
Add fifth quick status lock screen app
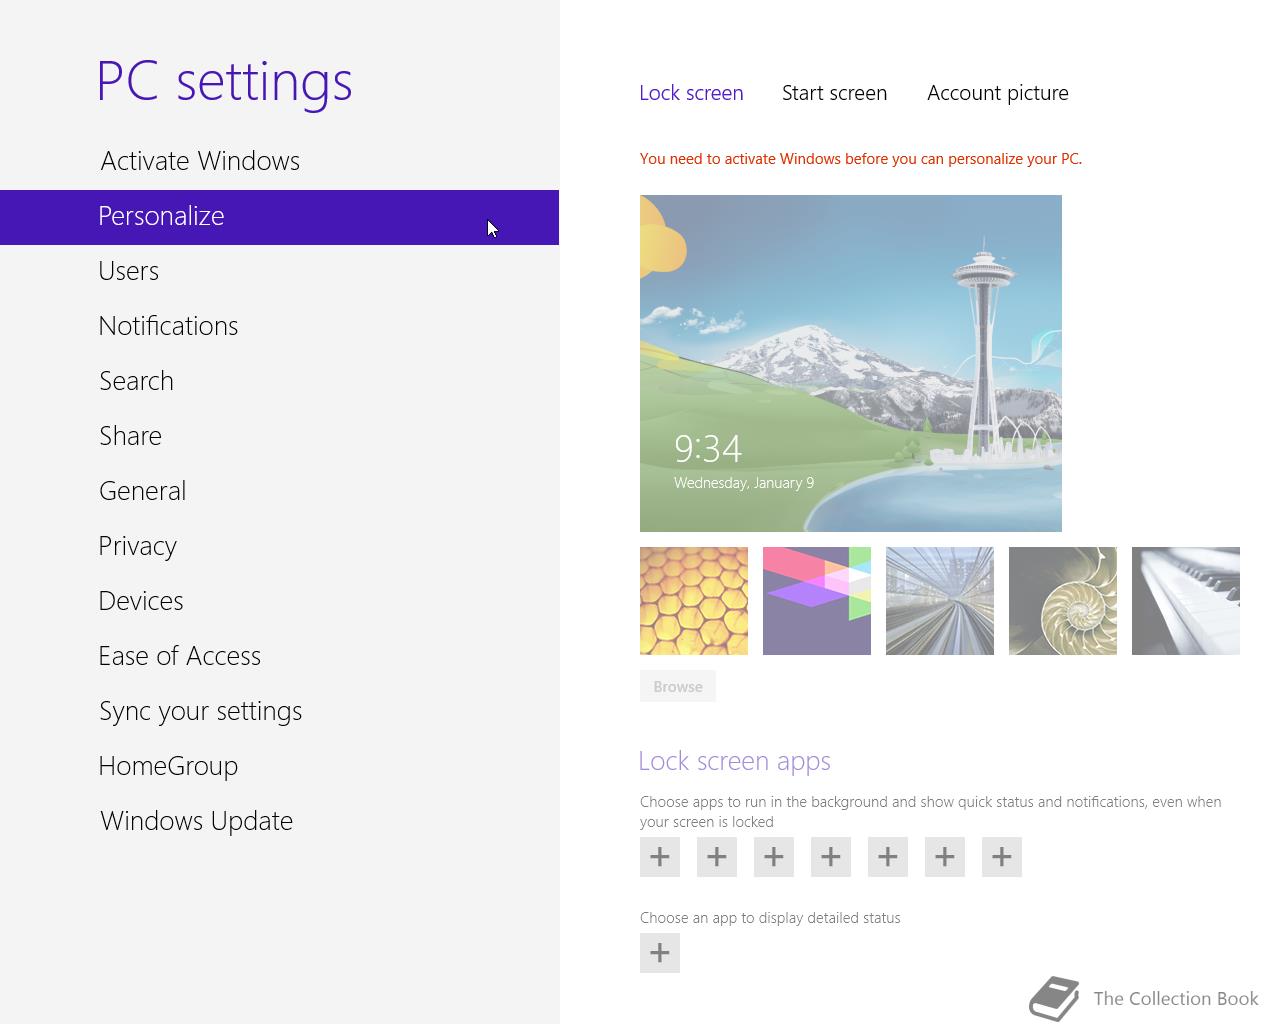coord(888,857)
